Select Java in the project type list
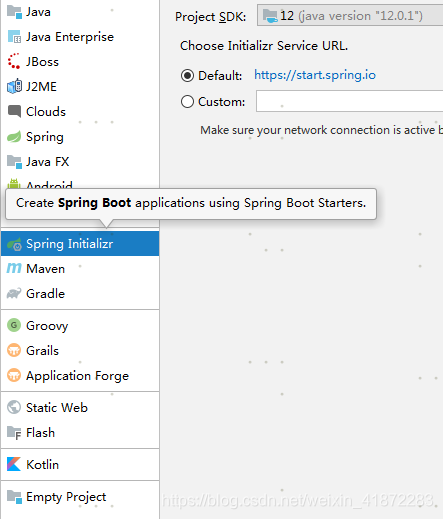Screen dimensions: 443x519 pos(80,12)
